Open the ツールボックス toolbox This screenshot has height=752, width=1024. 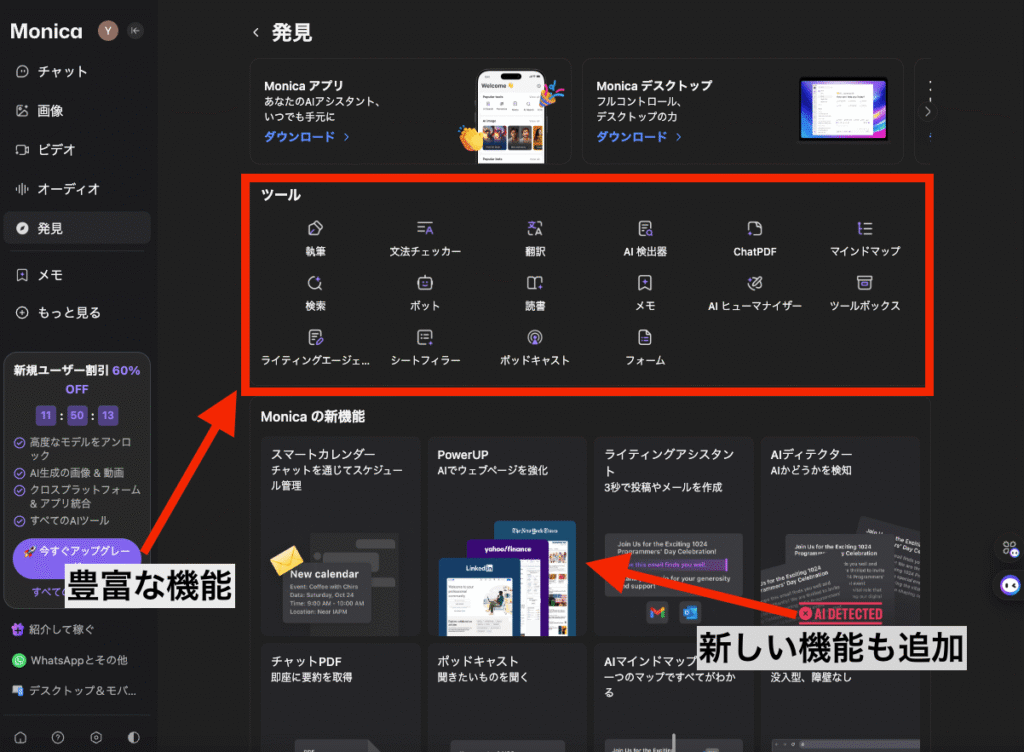coord(865,293)
